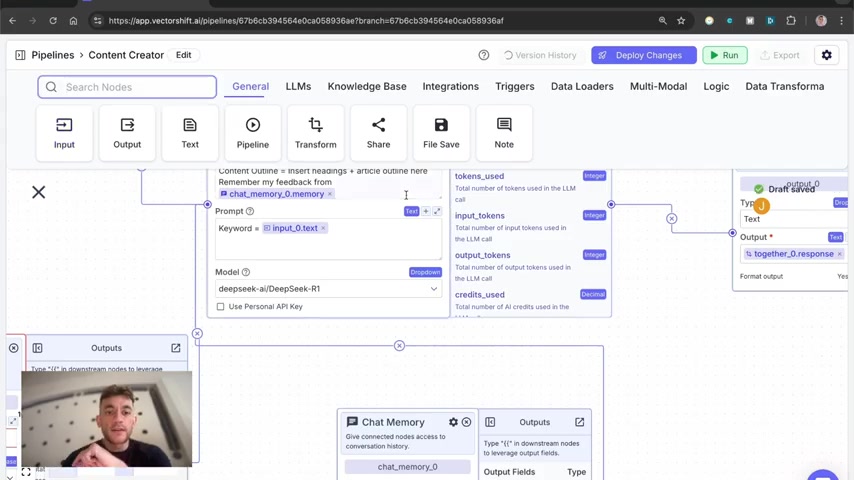Remove together_0.response from Output field
This screenshot has height=480, width=854.
point(840,254)
